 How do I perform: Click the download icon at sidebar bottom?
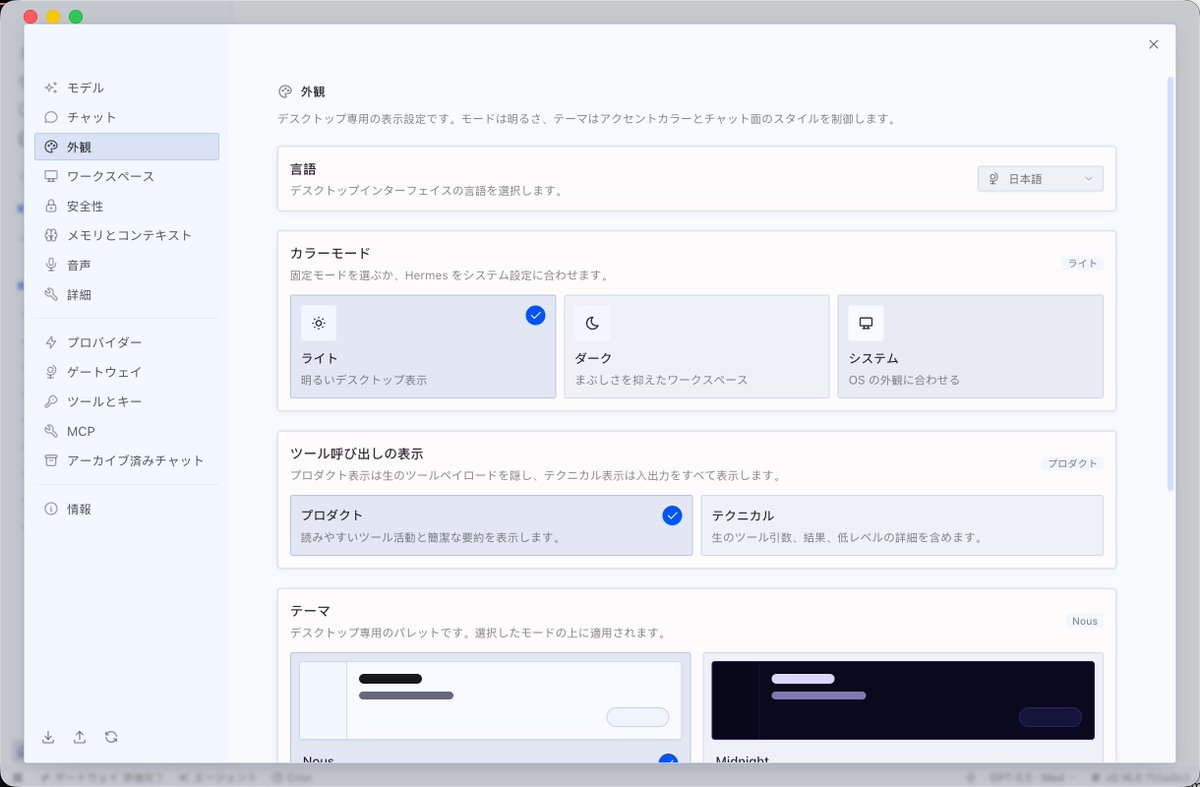(x=48, y=737)
